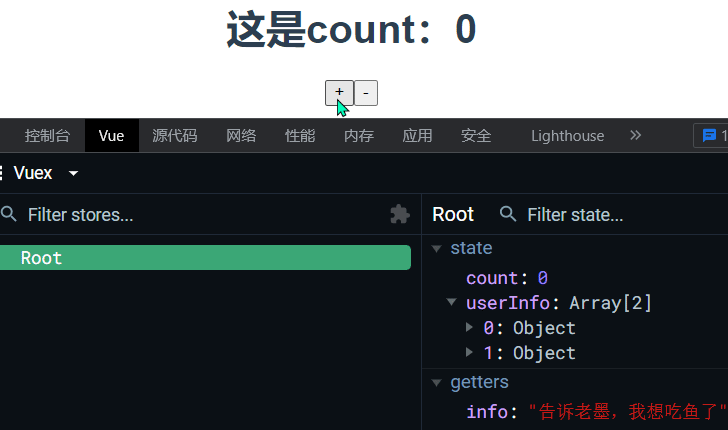Click the Root heading in state pane

click(x=453, y=215)
